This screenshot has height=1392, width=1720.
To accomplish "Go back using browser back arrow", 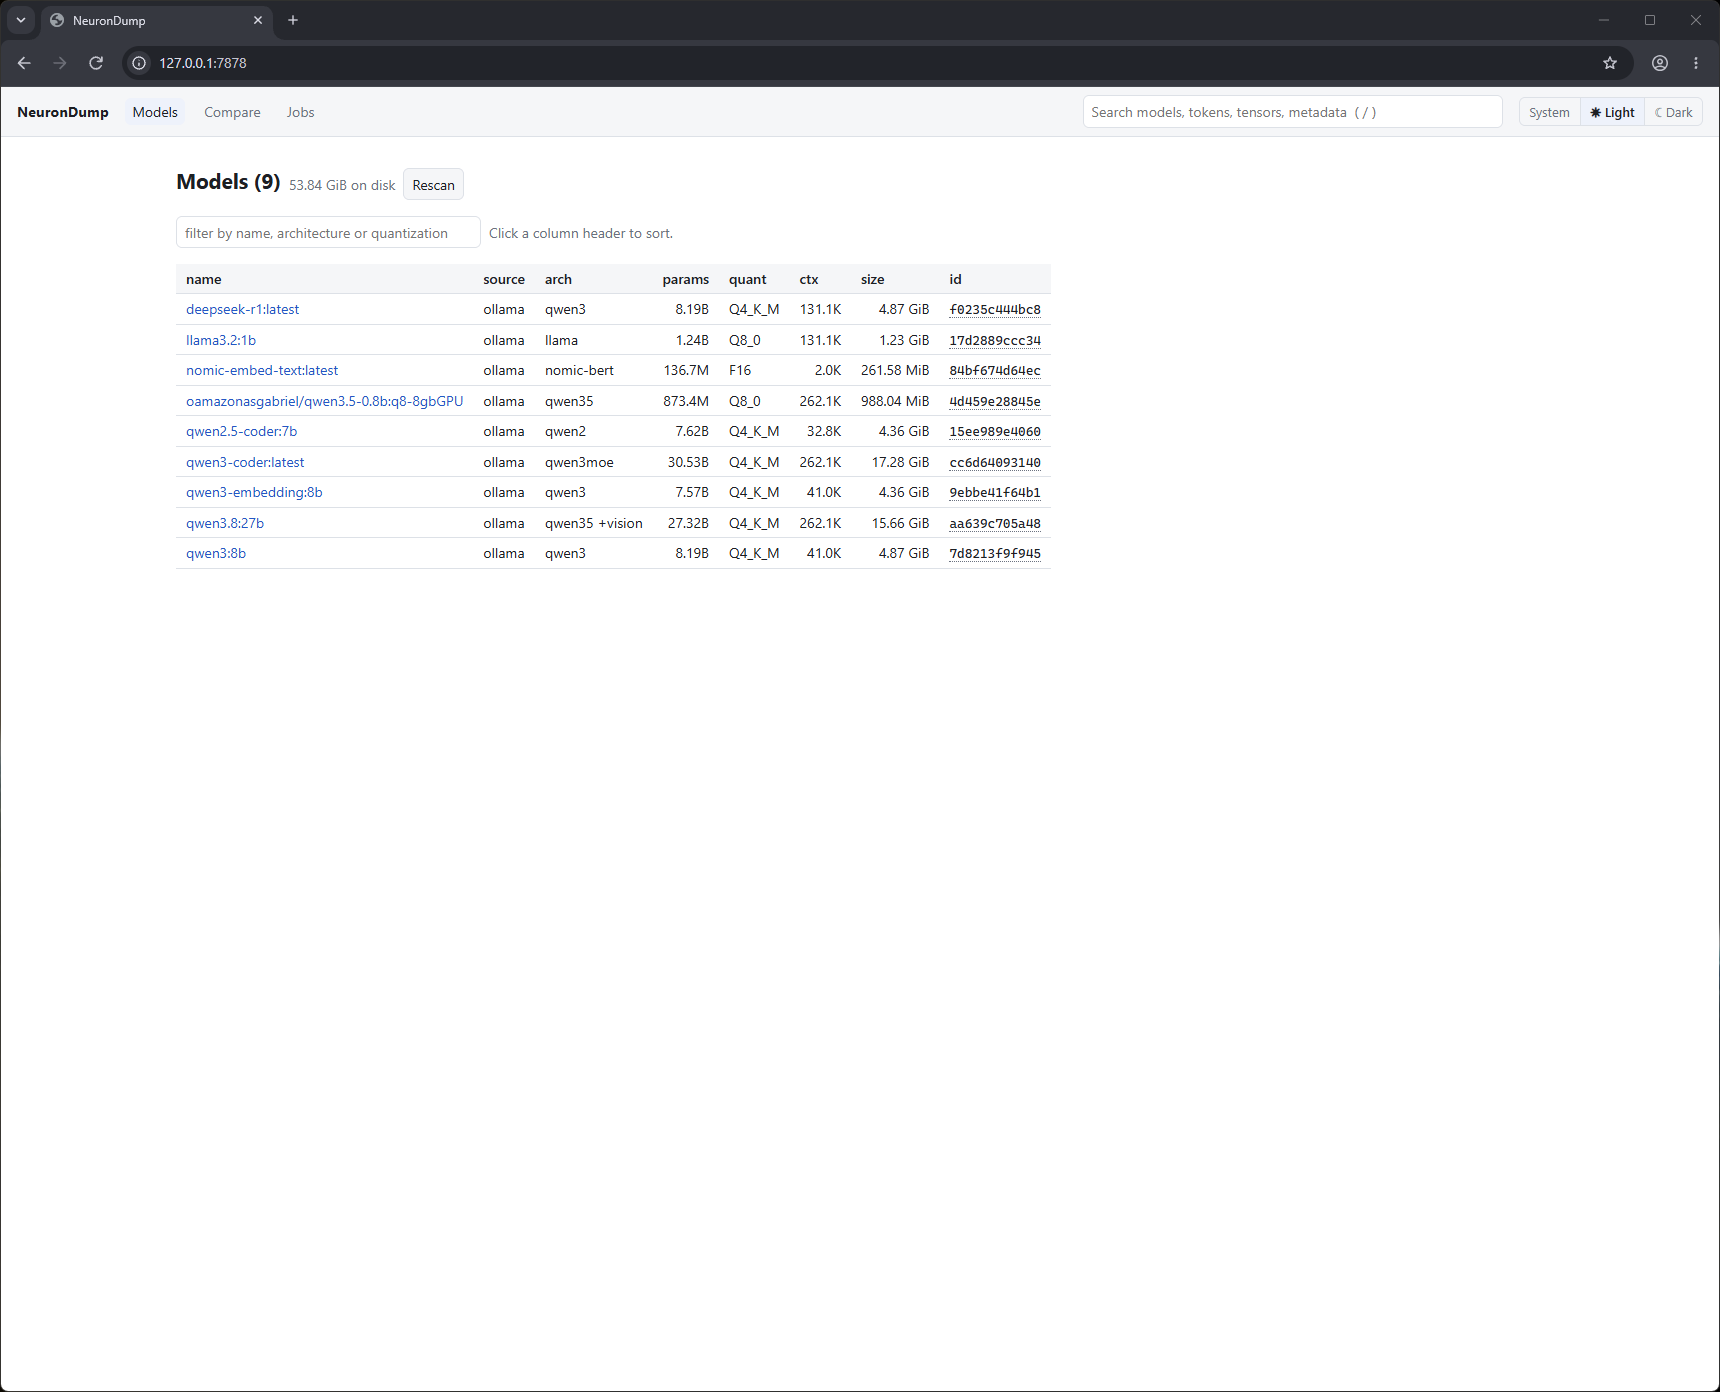I will point(24,63).
